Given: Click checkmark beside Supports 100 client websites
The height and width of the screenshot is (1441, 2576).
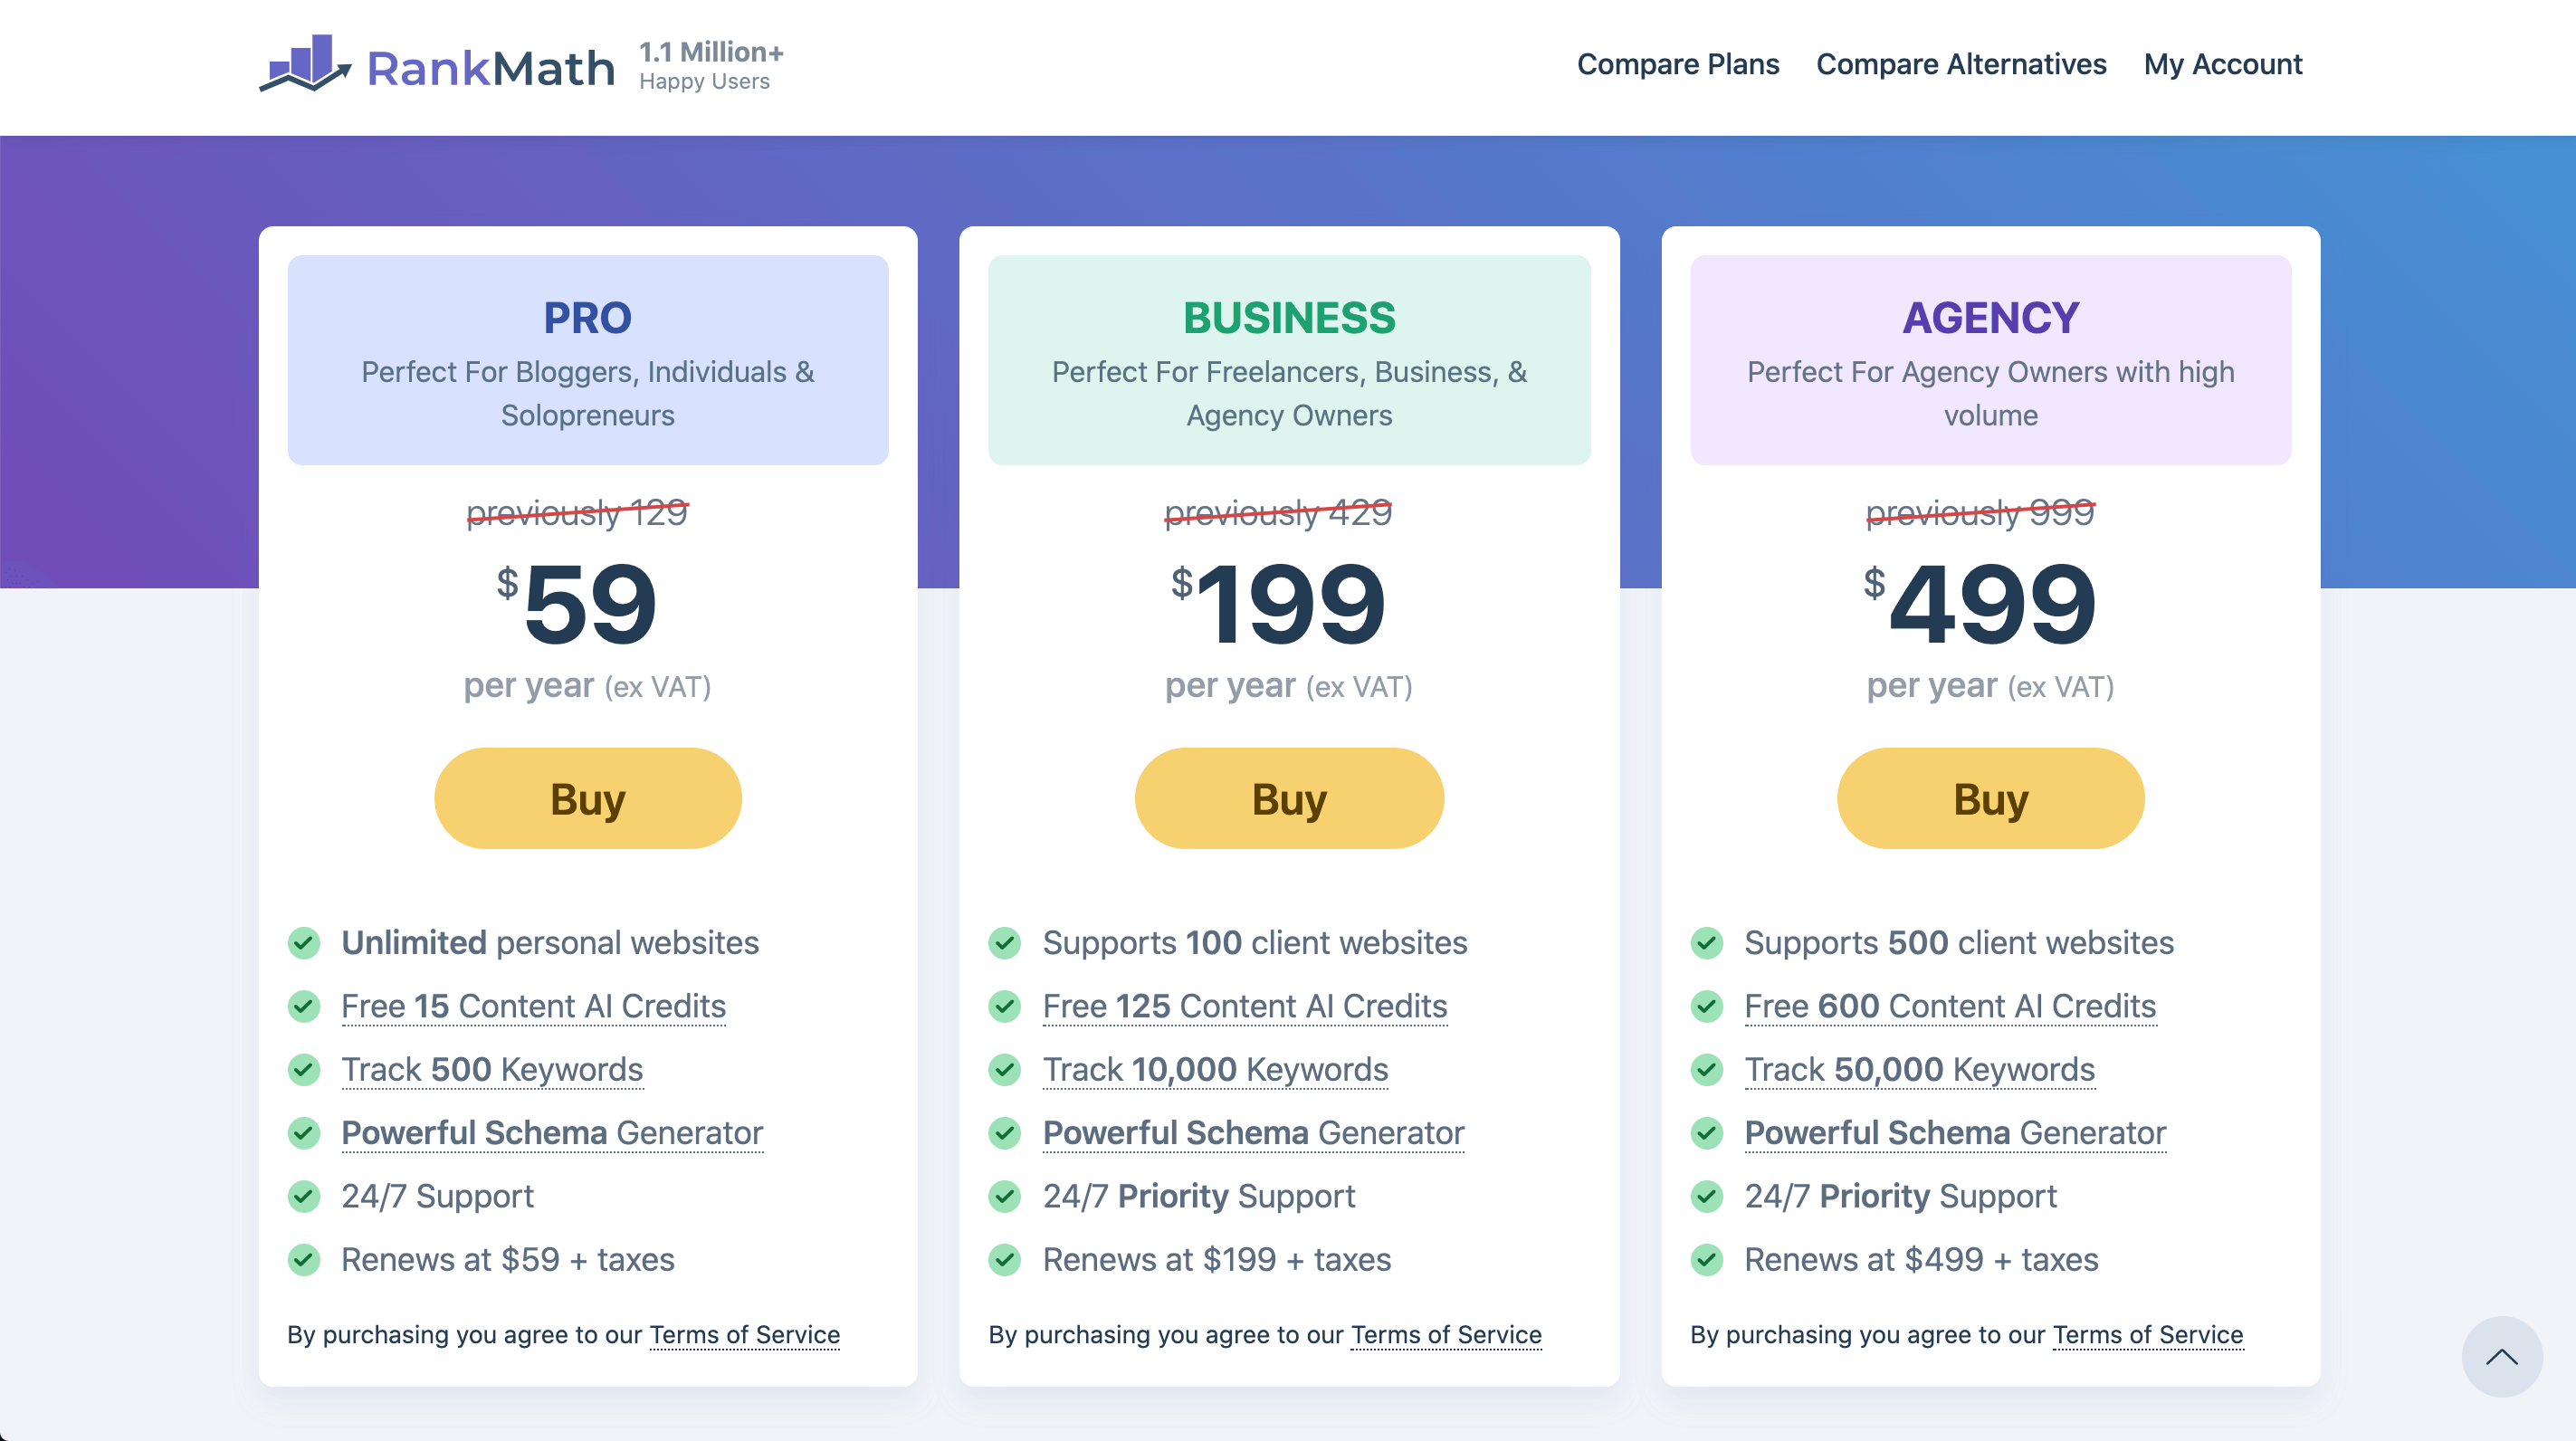Looking at the screenshot, I should click(x=1005, y=942).
